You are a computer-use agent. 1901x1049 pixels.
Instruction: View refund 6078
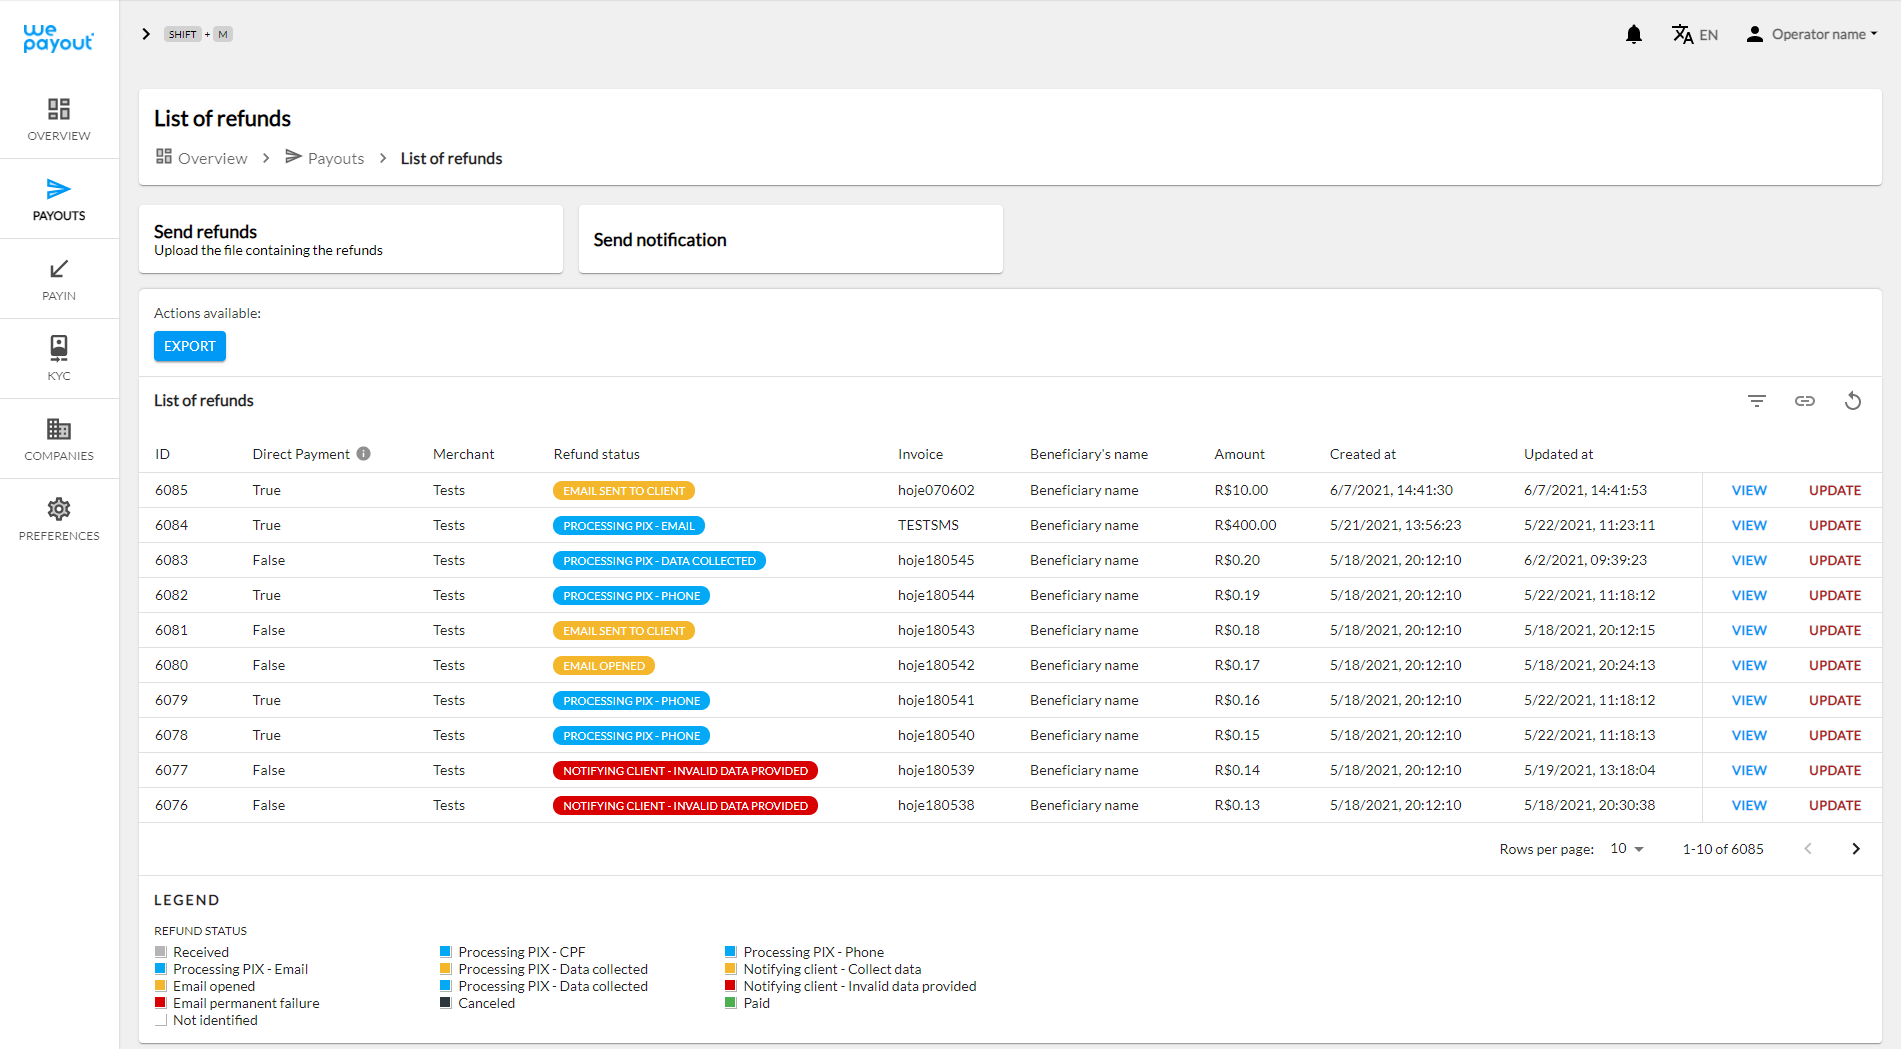(x=1749, y=735)
